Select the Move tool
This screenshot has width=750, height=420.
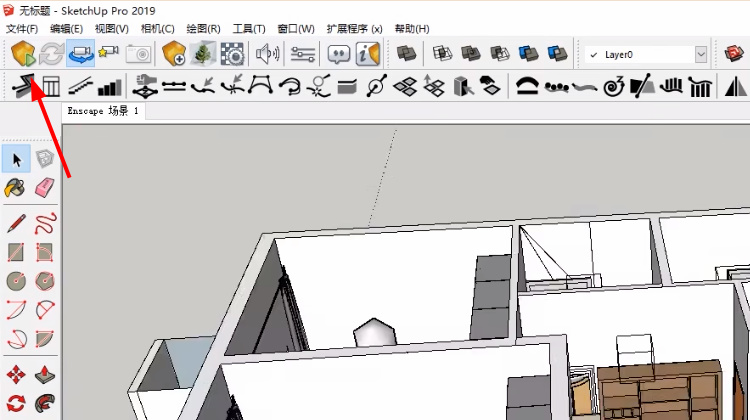(16, 375)
